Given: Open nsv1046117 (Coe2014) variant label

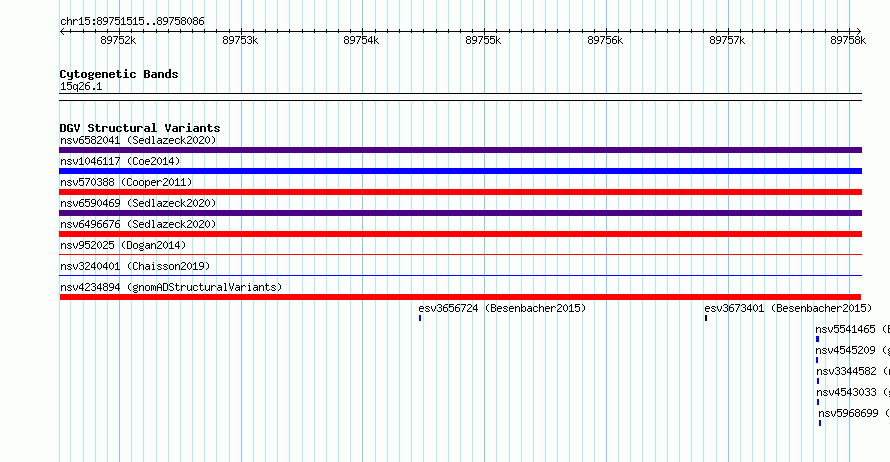Looking at the screenshot, I should [x=120, y=161].
